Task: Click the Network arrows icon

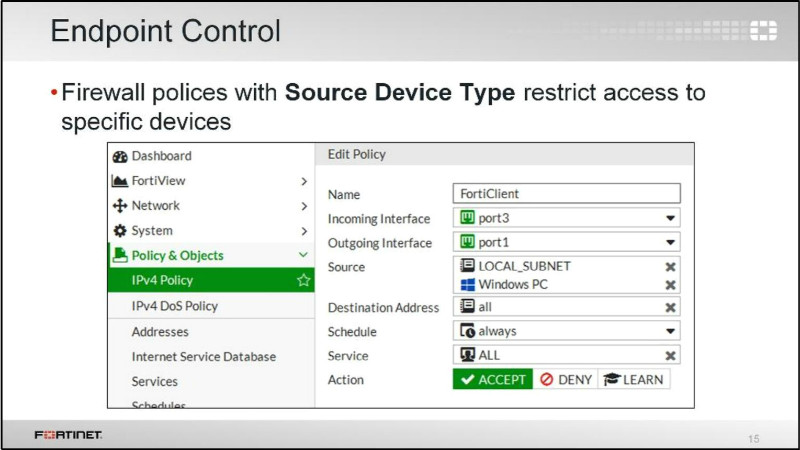Action: [120, 206]
